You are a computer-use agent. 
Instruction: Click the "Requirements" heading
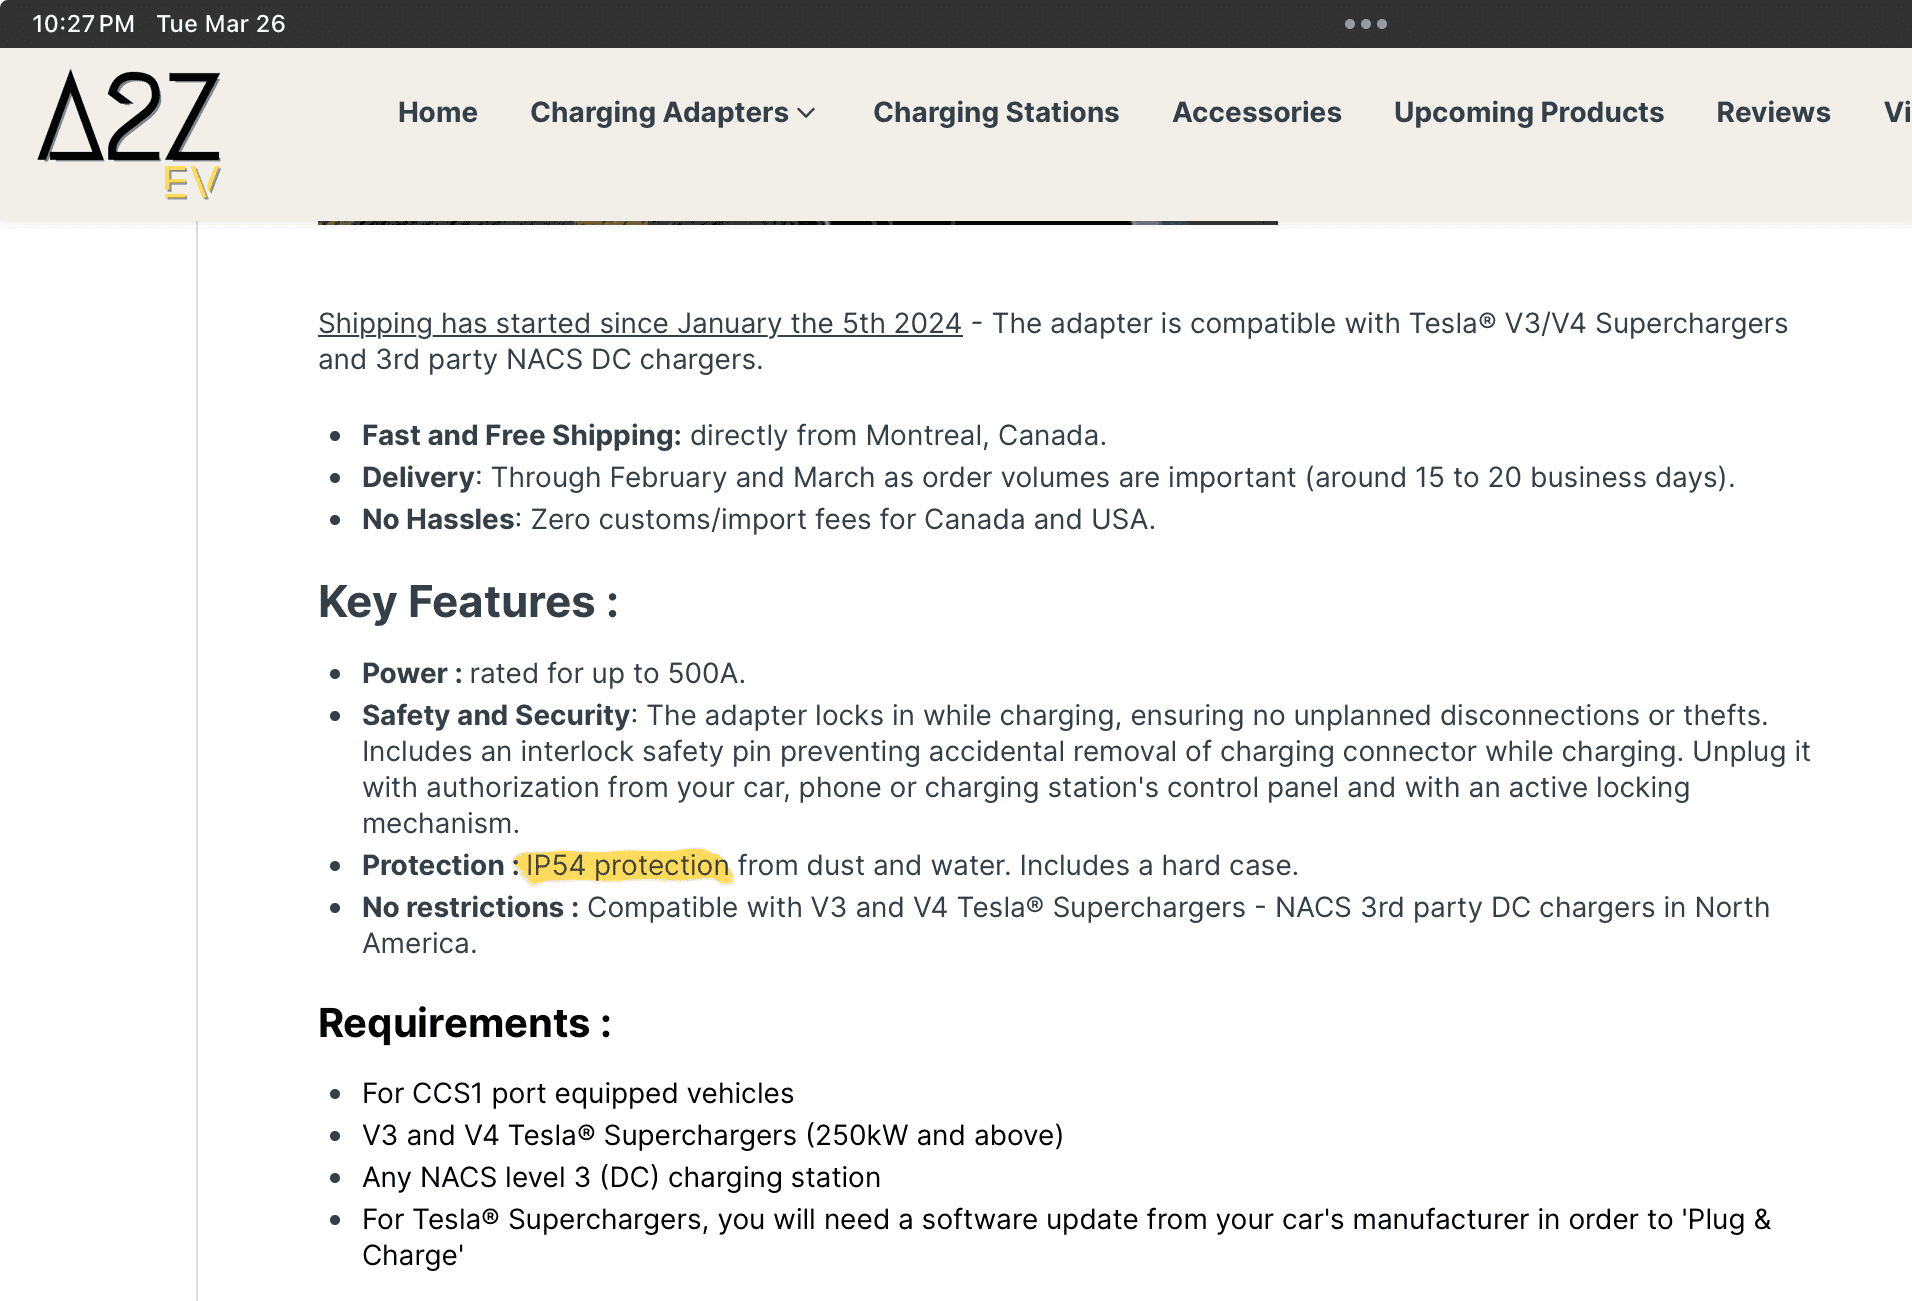pyautogui.click(x=464, y=1024)
